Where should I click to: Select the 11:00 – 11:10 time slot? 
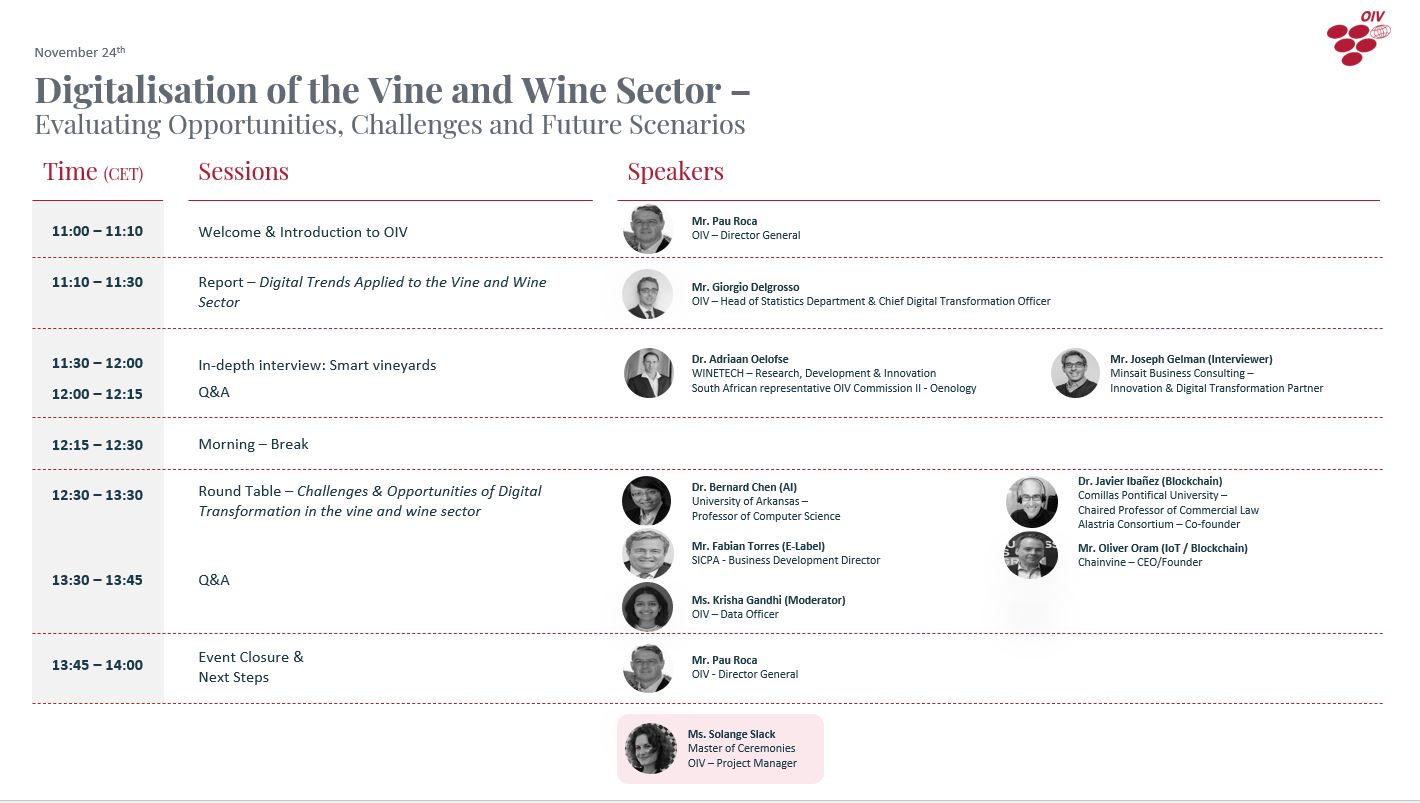pyautogui.click(x=97, y=231)
